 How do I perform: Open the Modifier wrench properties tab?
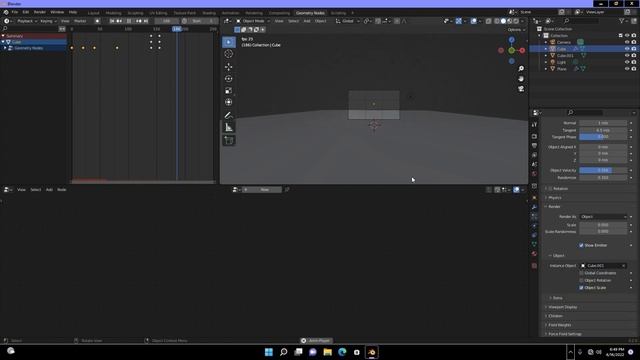534,207
